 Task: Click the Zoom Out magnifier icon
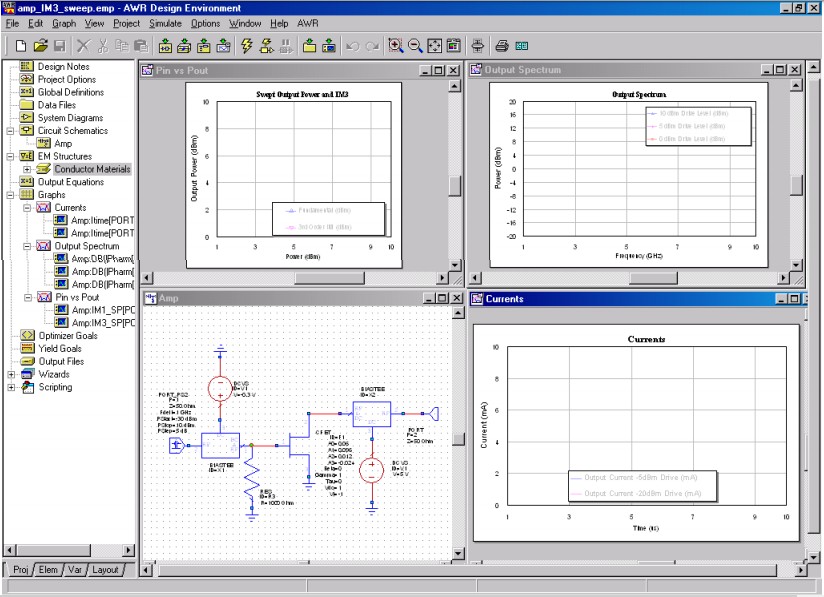(x=414, y=46)
